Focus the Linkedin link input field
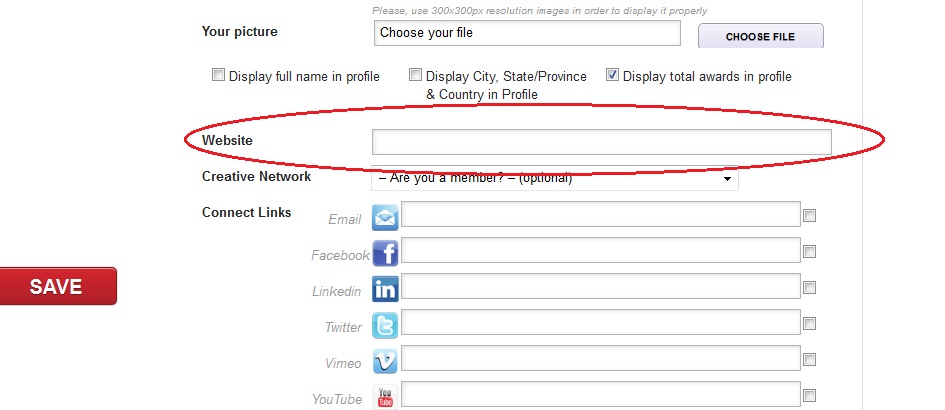This screenshot has width=945, height=410. (601, 286)
